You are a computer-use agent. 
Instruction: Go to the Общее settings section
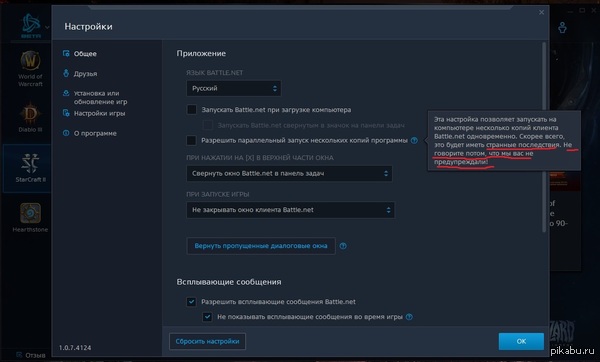click(x=85, y=54)
